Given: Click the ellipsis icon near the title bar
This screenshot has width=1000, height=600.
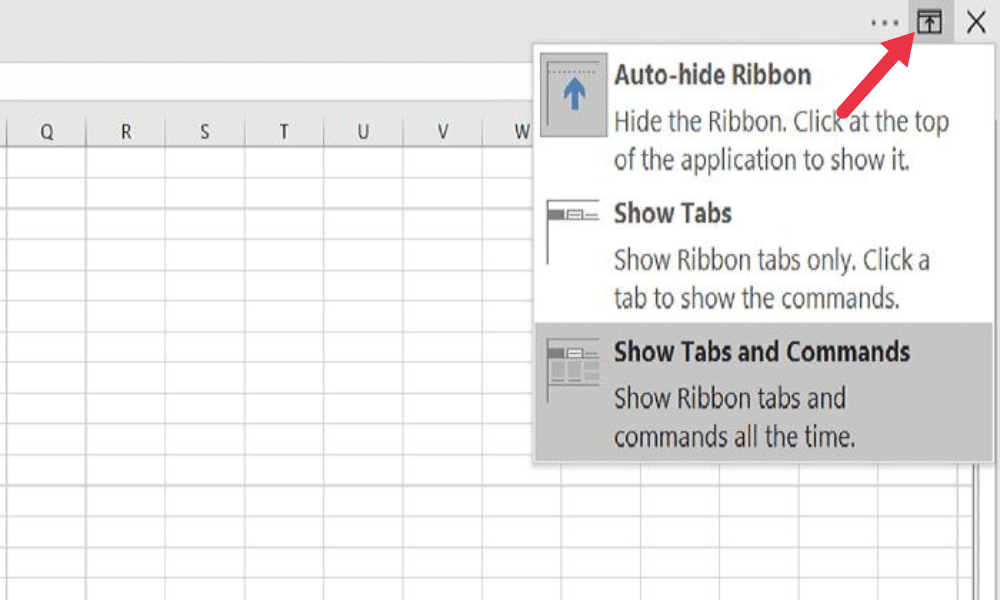Looking at the screenshot, I should click(x=886, y=20).
